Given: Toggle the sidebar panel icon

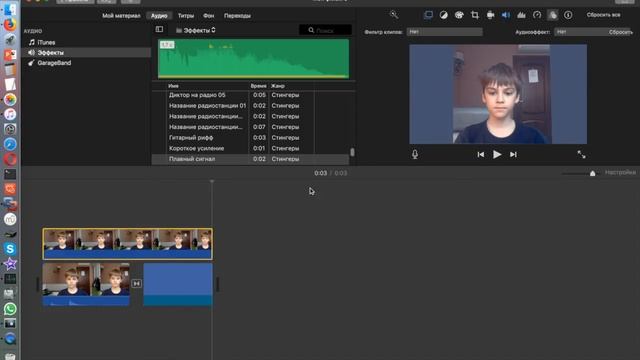Looking at the screenshot, I should tap(159, 29).
